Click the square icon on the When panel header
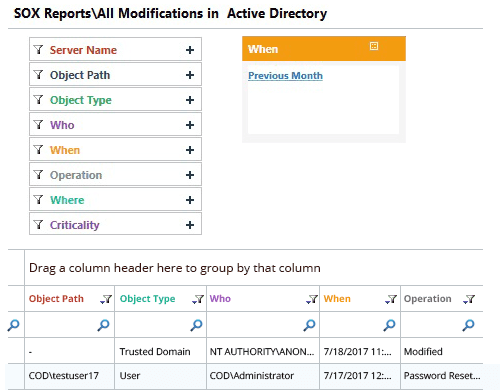The height and width of the screenshot is (390, 500). [374, 46]
